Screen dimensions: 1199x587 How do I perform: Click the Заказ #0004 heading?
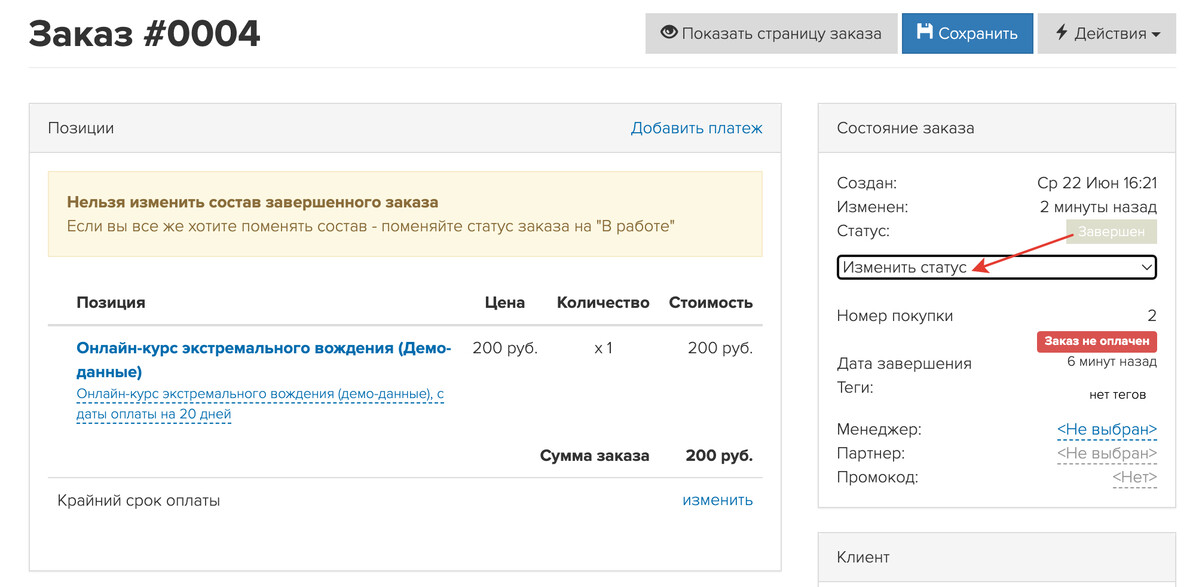(145, 33)
